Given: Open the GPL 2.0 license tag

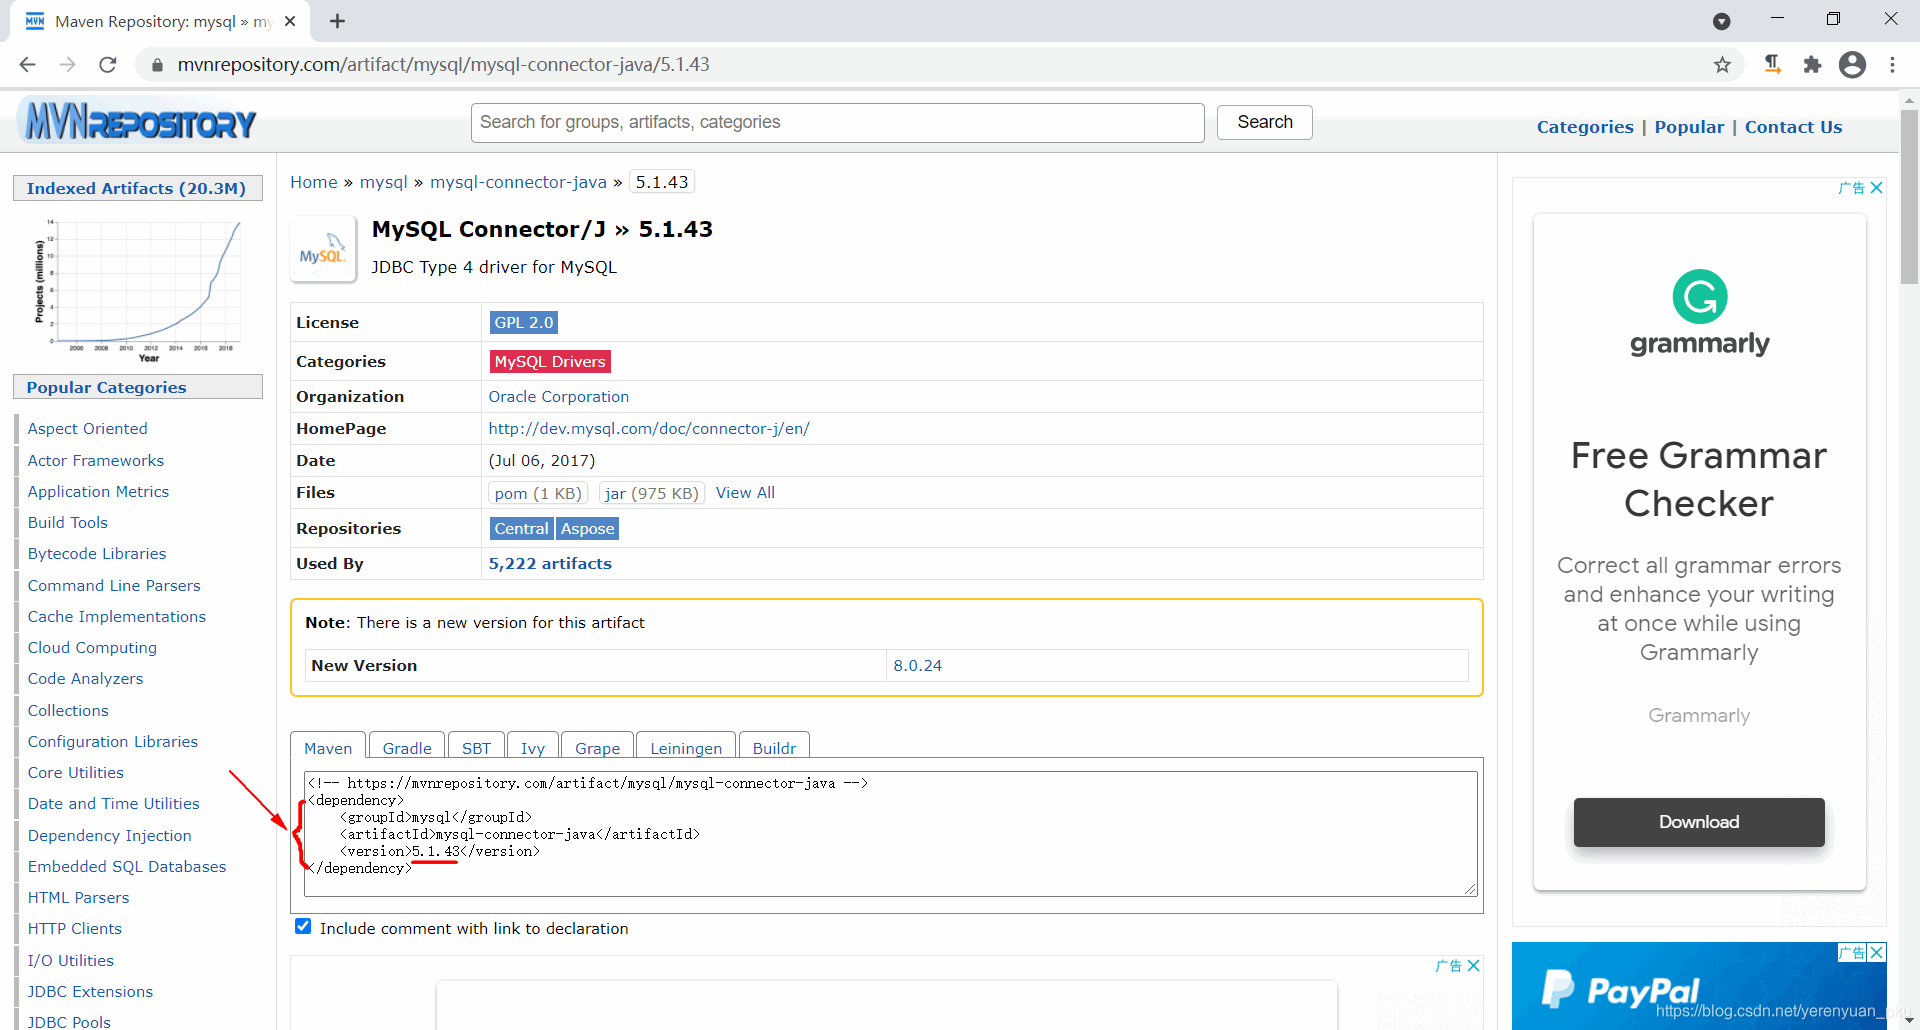Looking at the screenshot, I should pos(523,322).
